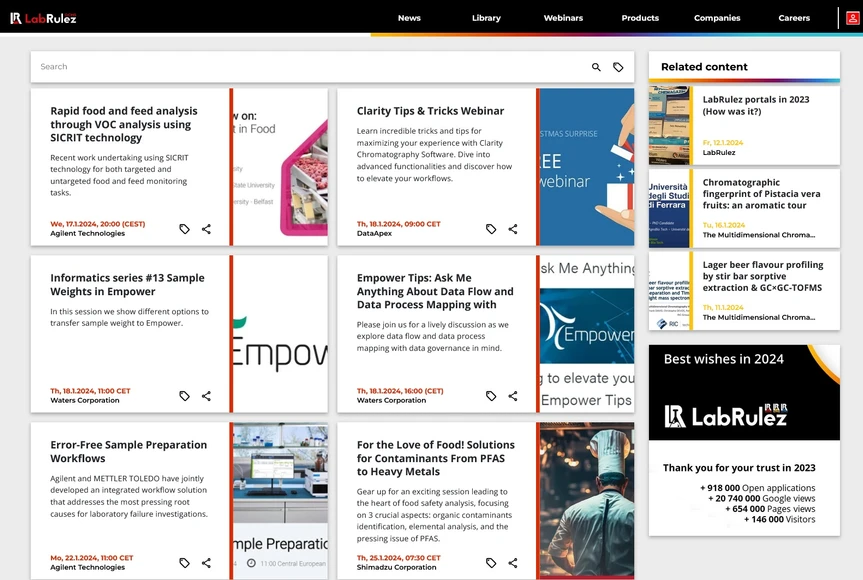This screenshot has height=580, width=863.
Task: Click DataApex company name
Action: point(374,233)
